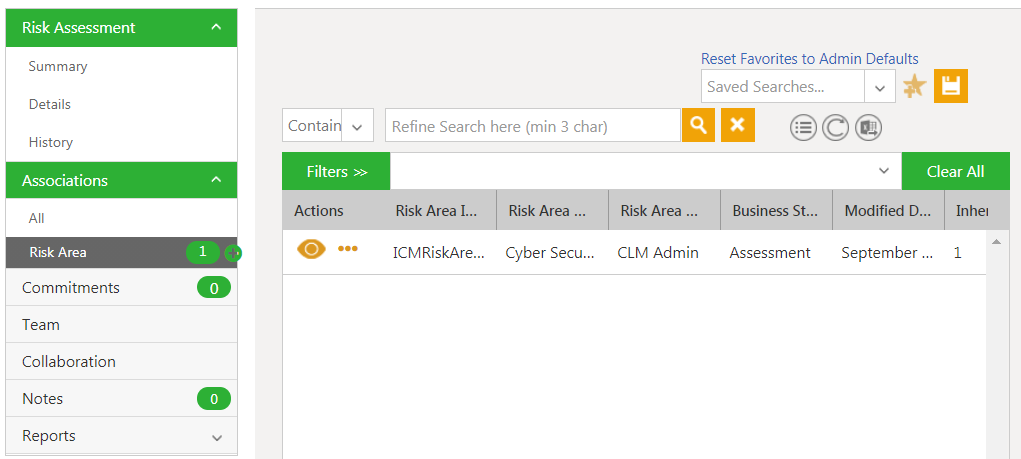Add Risk Area association with plus icon
The image size is (1021, 459).
[x=233, y=253]
